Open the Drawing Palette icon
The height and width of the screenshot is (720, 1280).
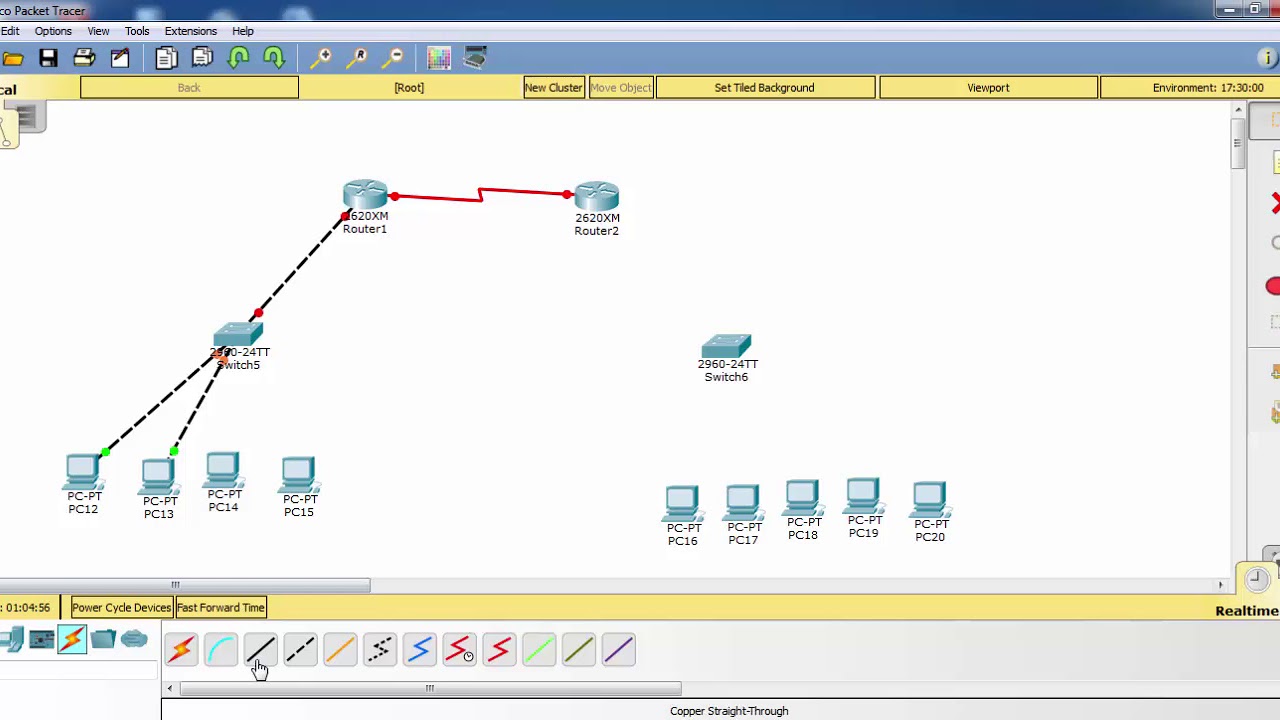(439, 58)
